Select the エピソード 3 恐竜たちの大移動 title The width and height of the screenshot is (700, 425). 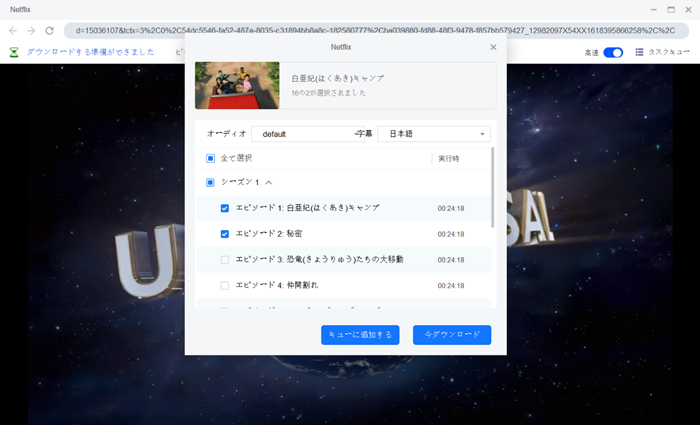(x=319, y=259)
